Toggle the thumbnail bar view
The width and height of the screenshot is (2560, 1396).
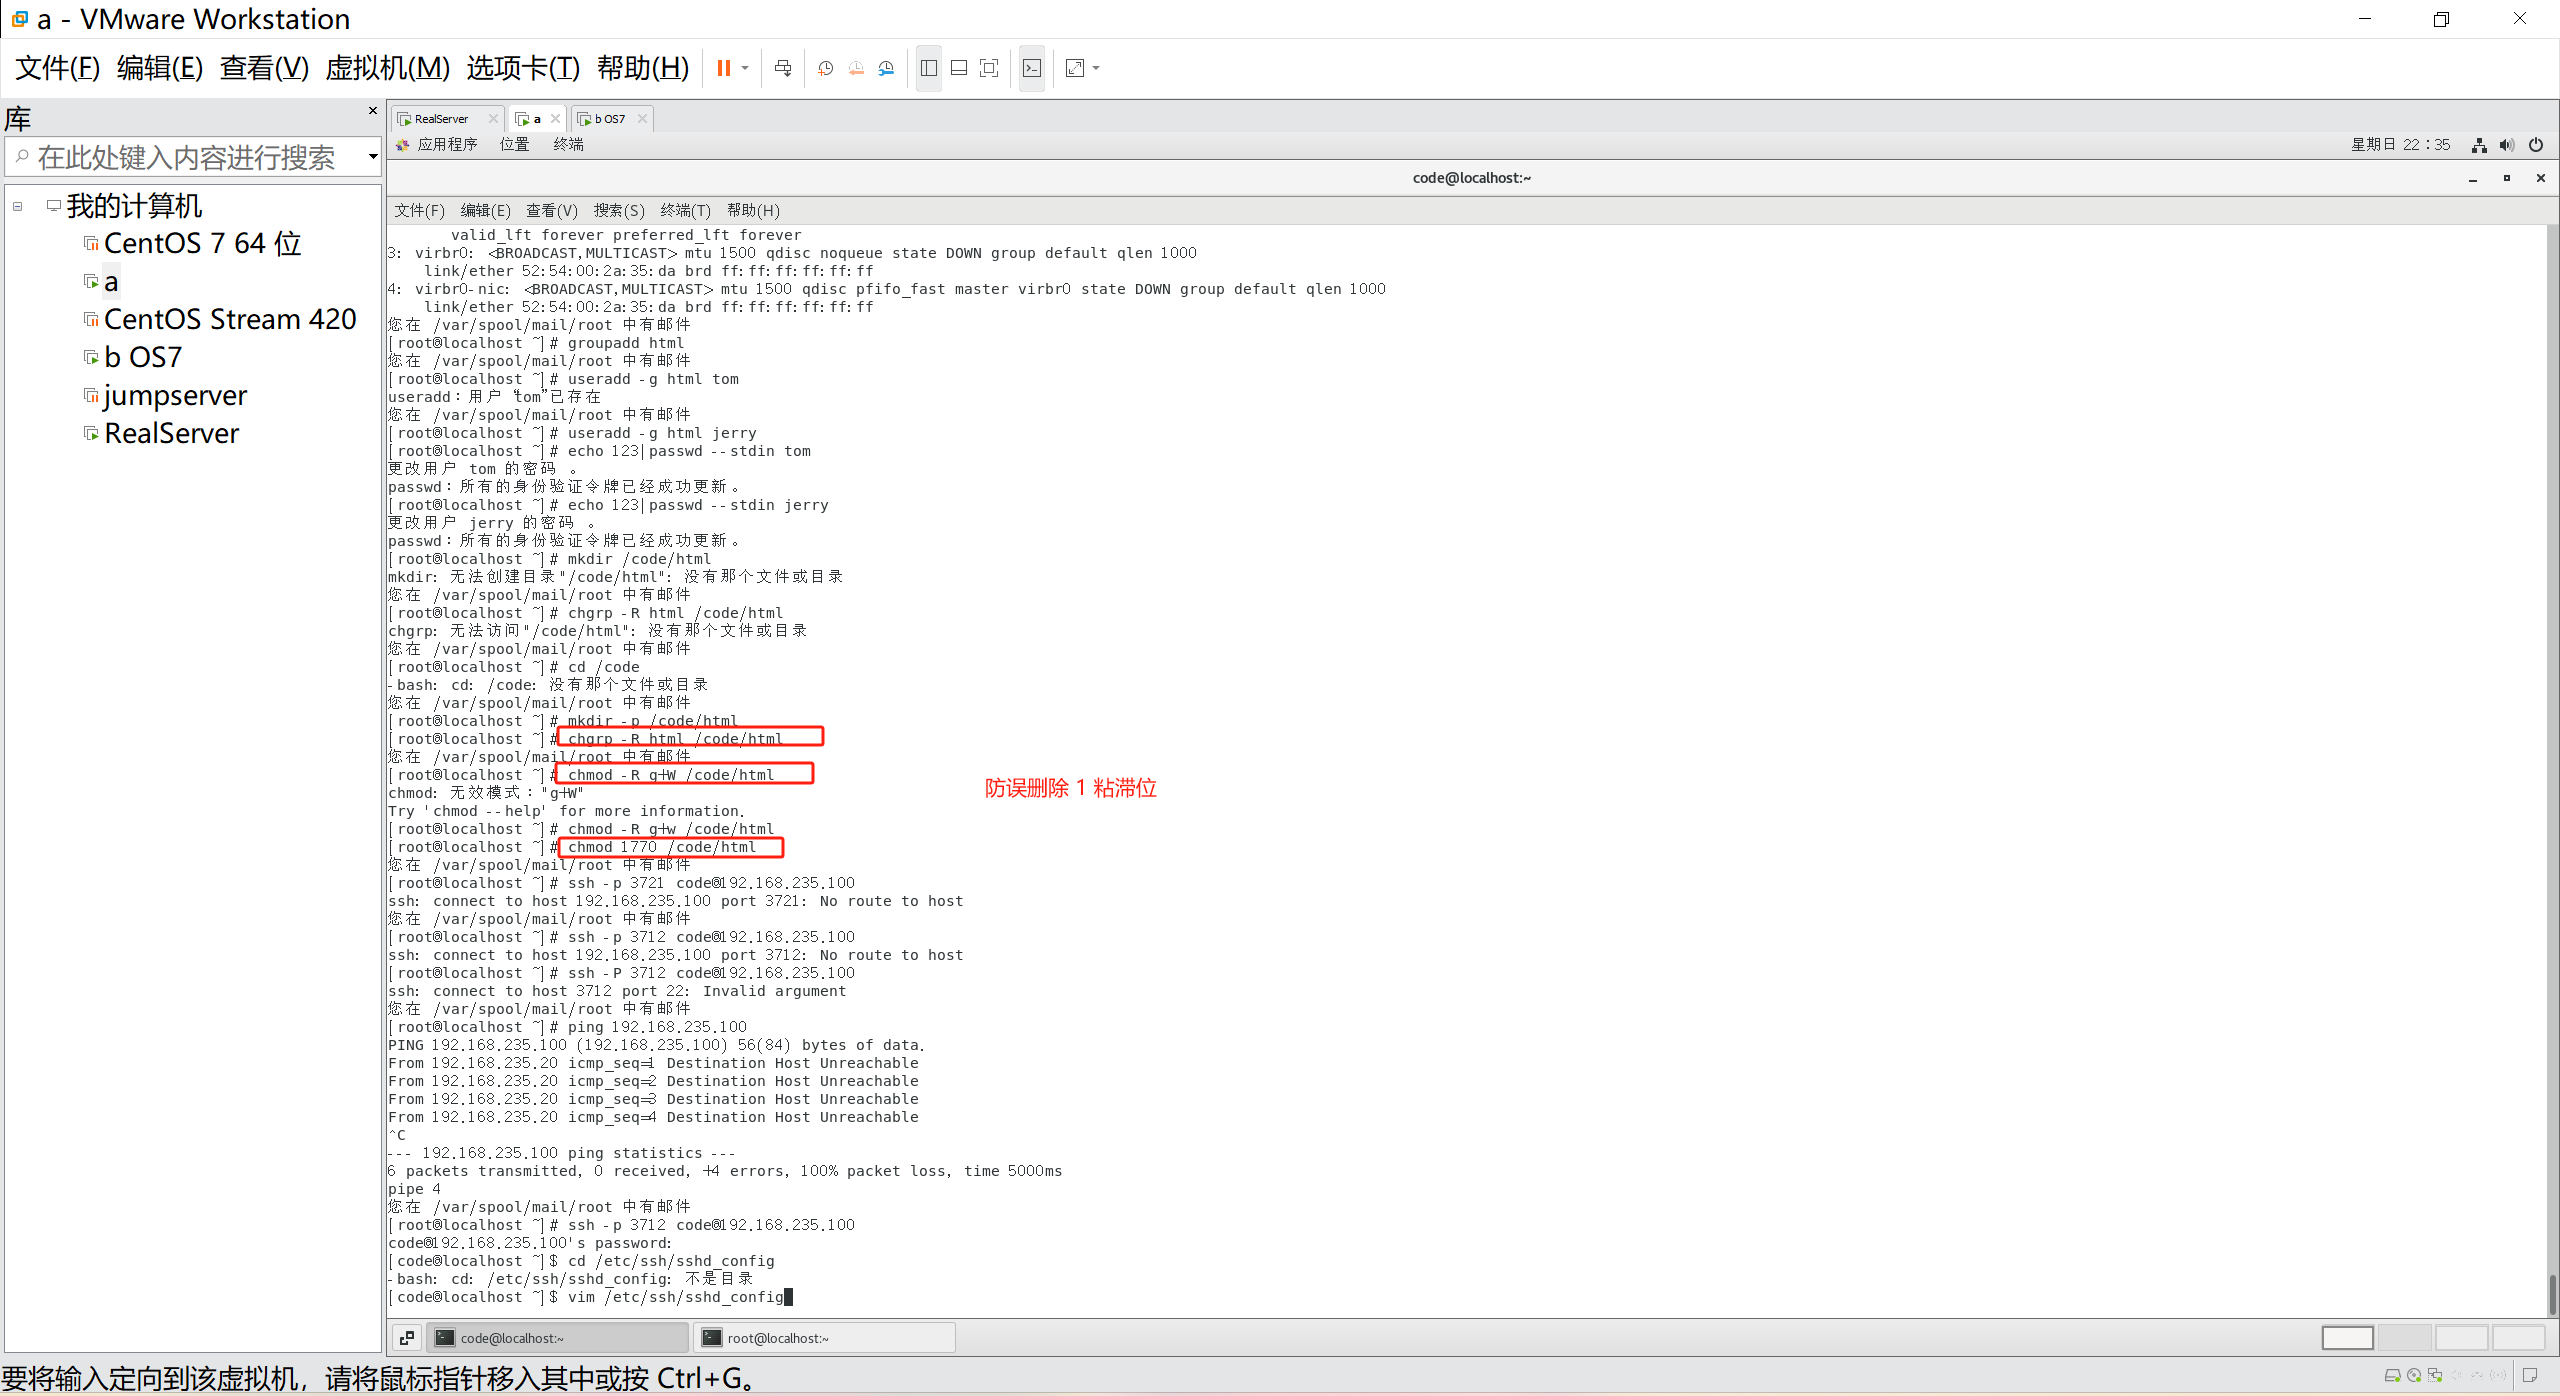pyautogui.click(x=958, y=68)
